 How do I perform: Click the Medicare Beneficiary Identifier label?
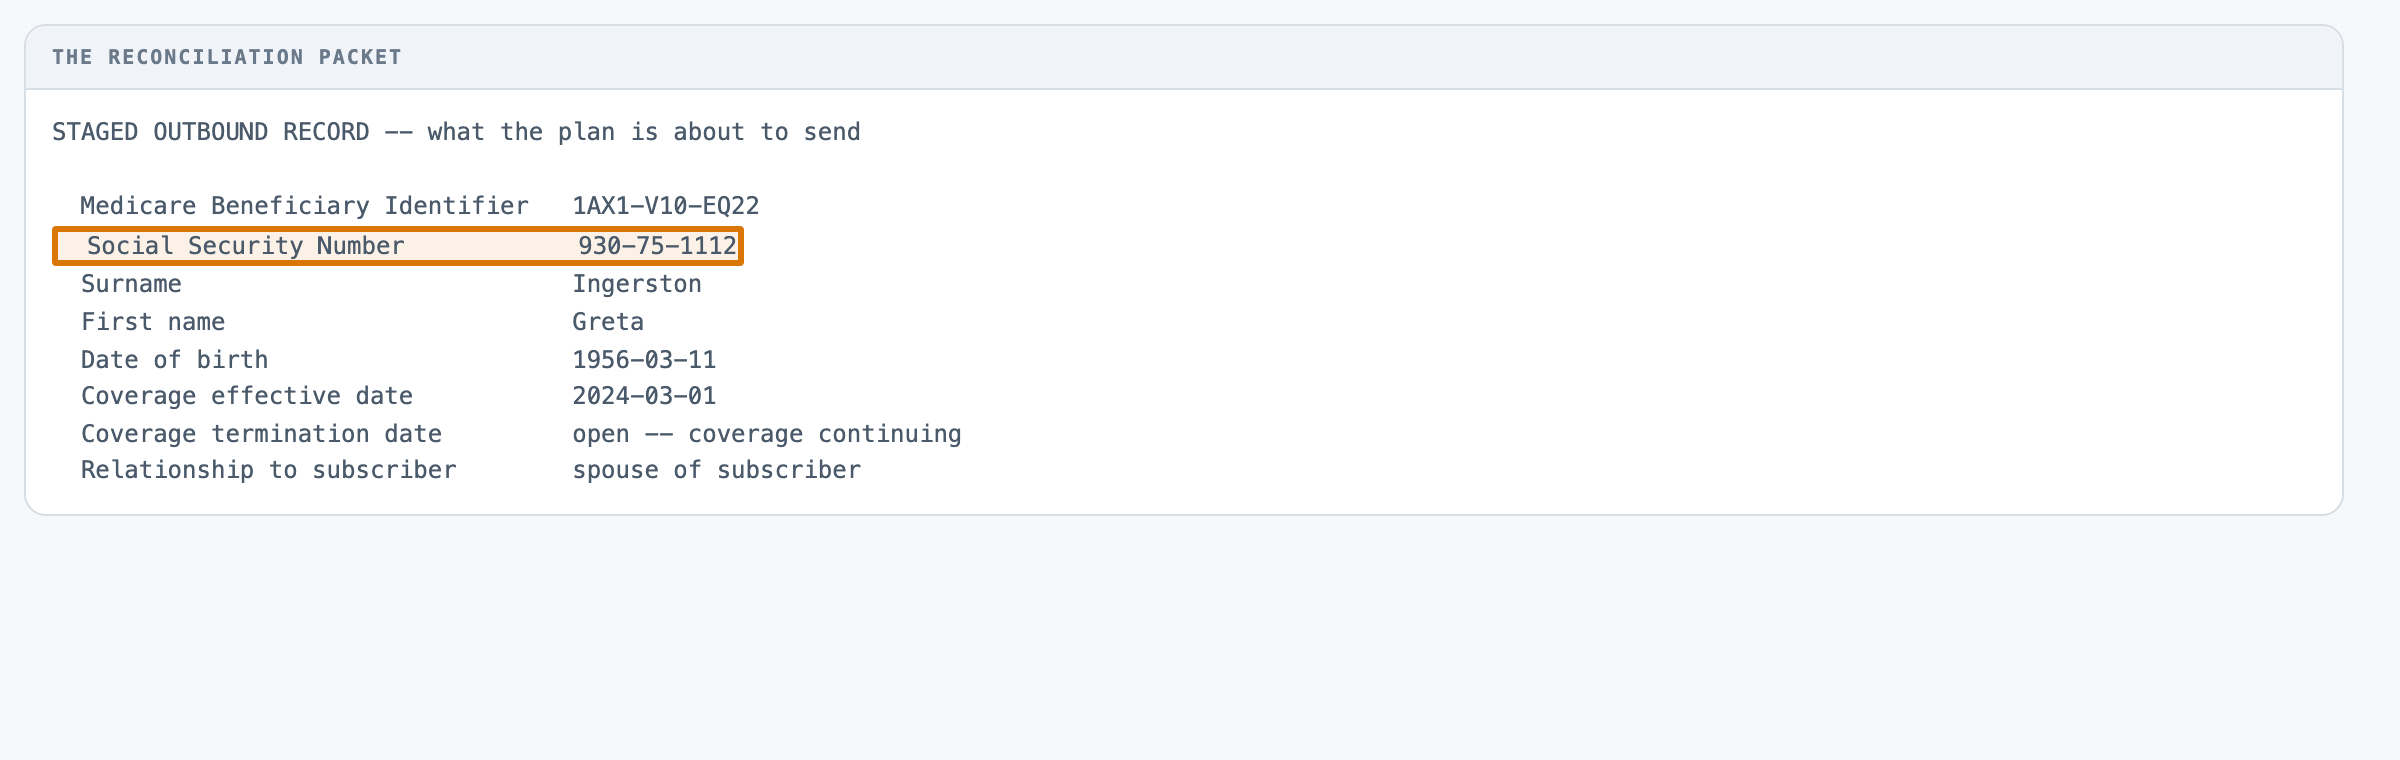point(305,206)
